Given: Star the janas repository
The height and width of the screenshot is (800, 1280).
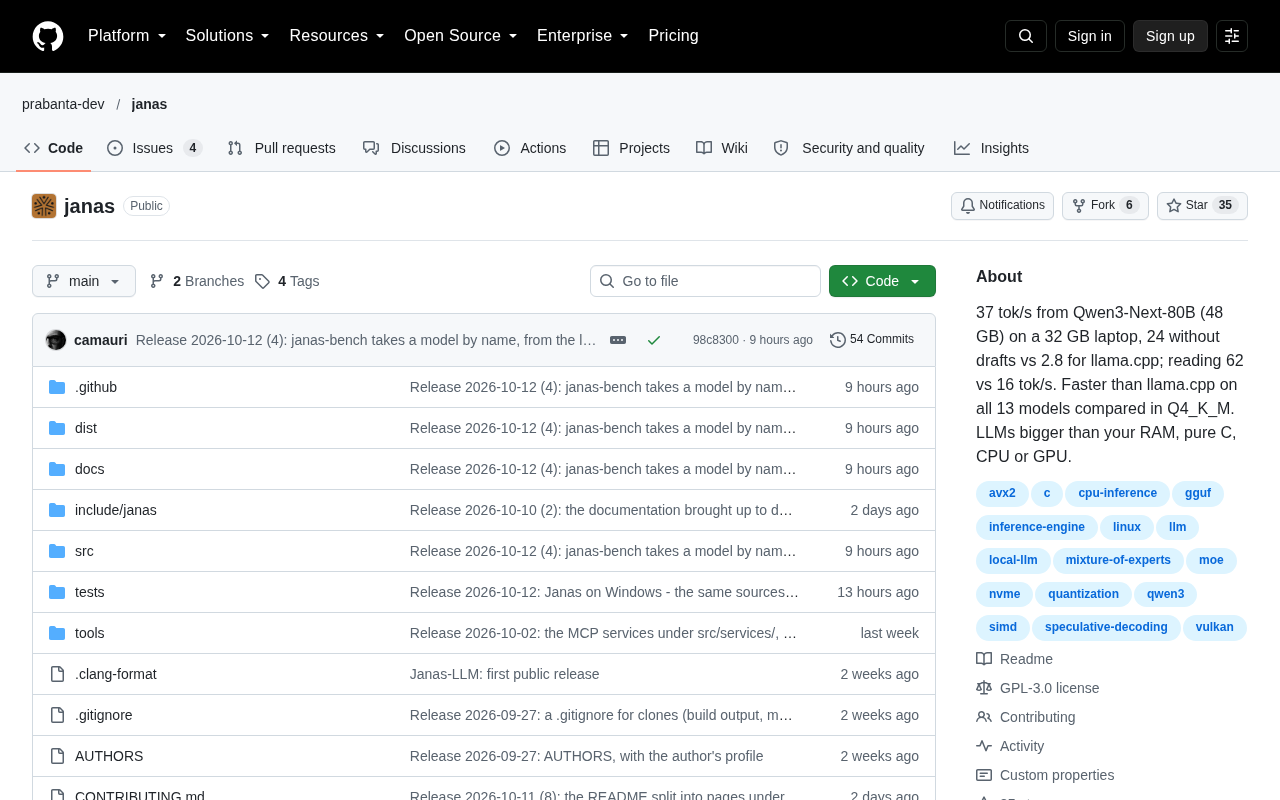Looking at the screenshot, I should (x=1202, y=206).
